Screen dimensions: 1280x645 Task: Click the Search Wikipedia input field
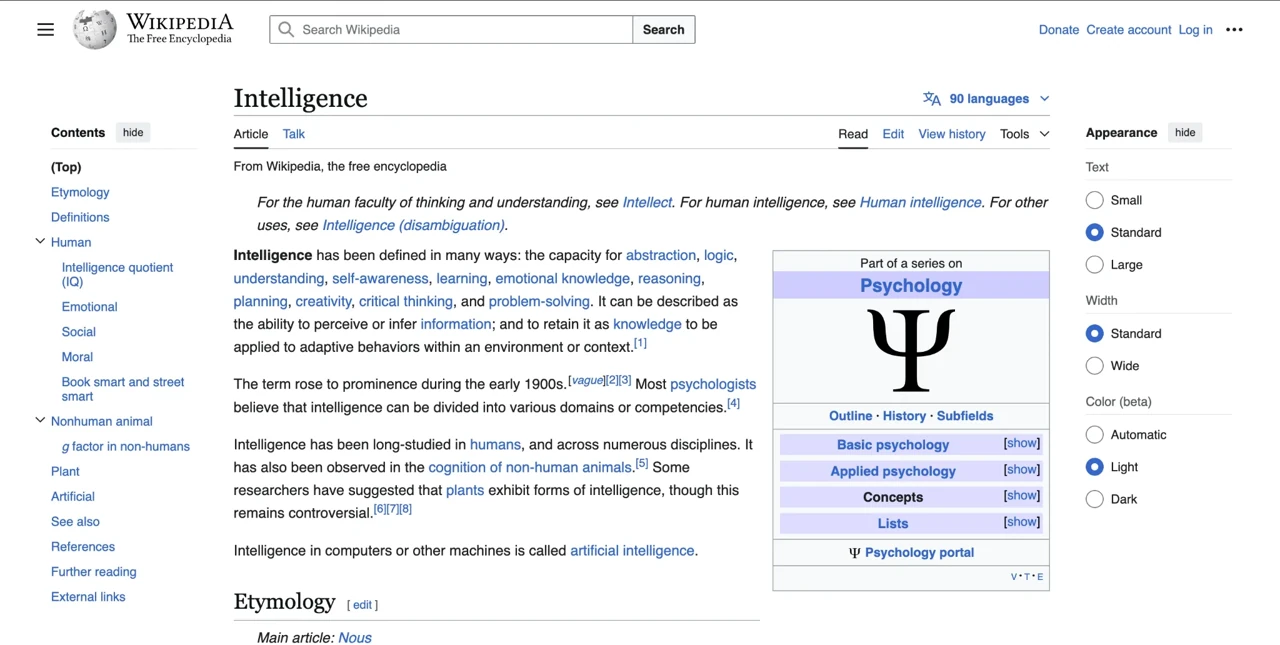pyautogui.click(x=451, y=30)
